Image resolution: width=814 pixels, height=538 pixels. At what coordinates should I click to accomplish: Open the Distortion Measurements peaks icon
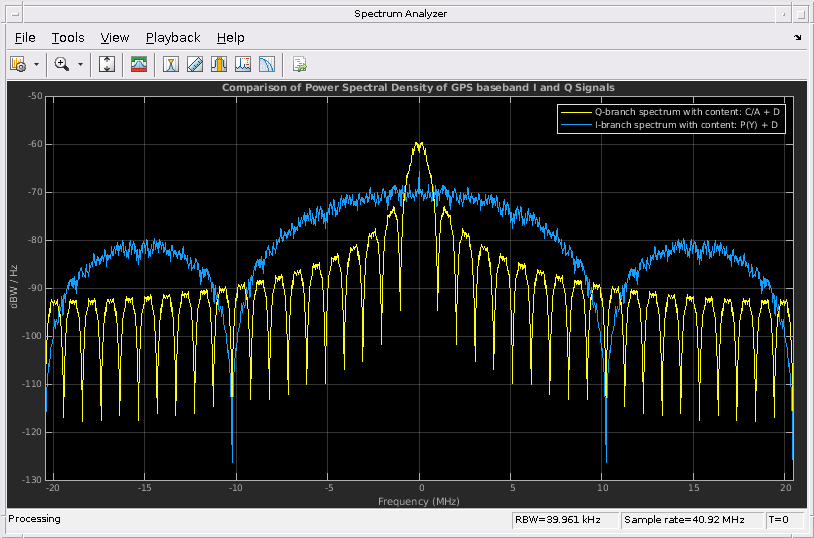[243, 65]
